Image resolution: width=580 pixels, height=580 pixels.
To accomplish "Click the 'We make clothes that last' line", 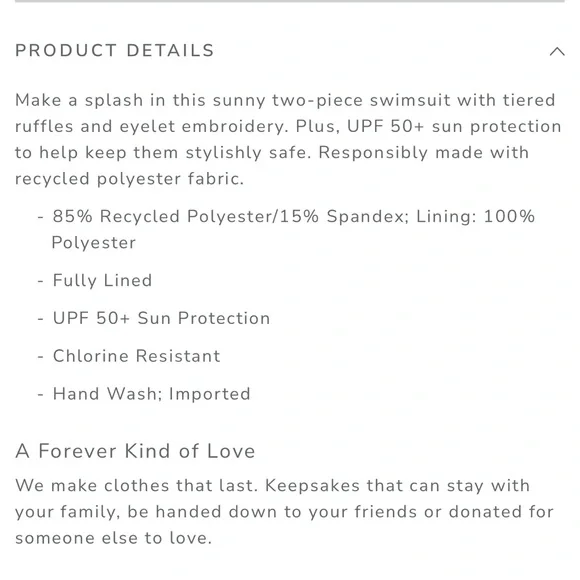I will (273, 485).
